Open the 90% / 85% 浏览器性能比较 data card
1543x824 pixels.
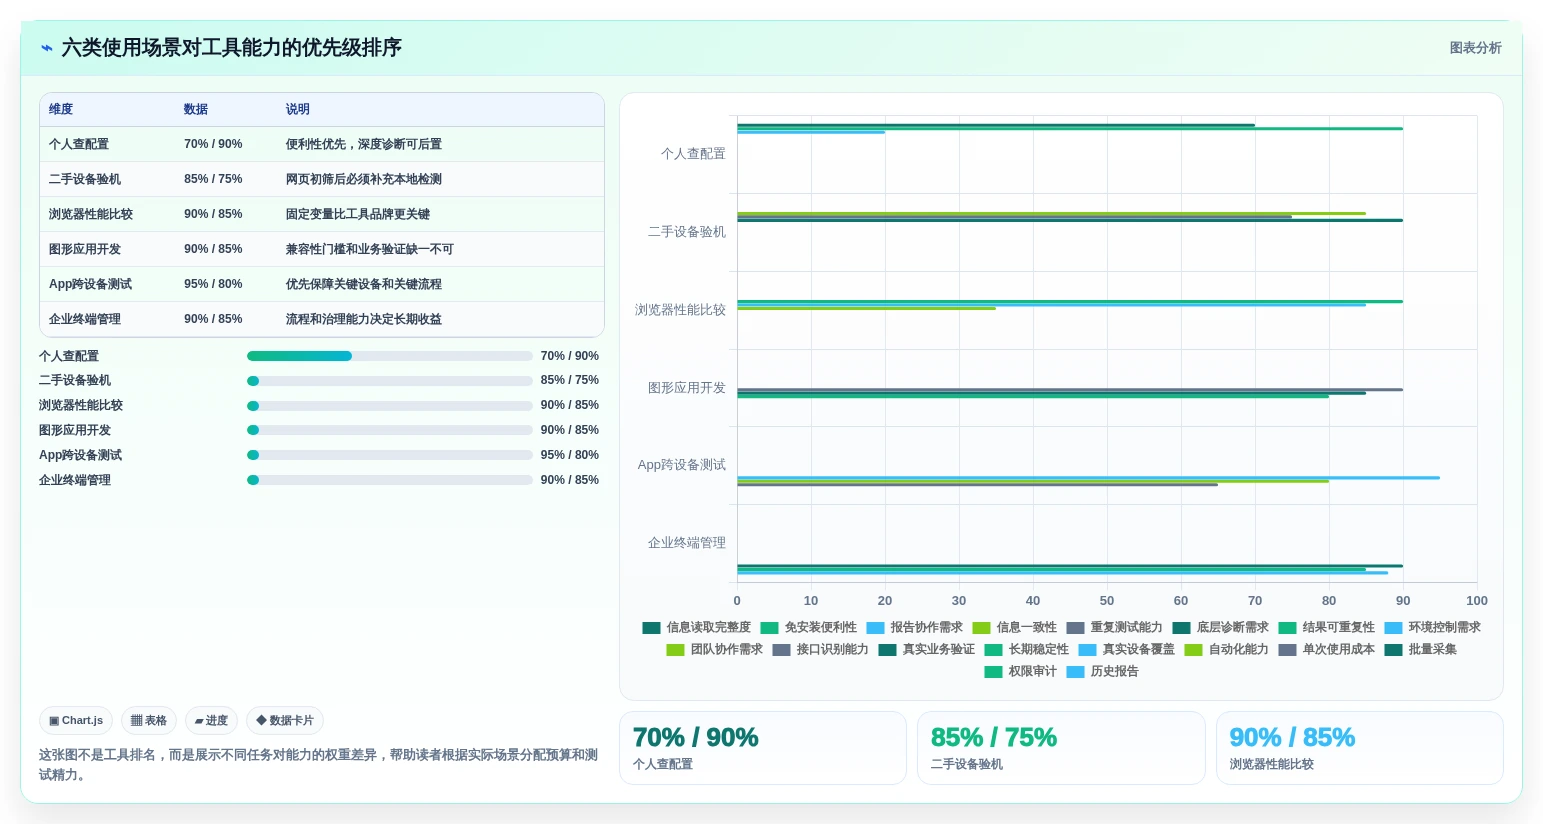[1360, 748]
